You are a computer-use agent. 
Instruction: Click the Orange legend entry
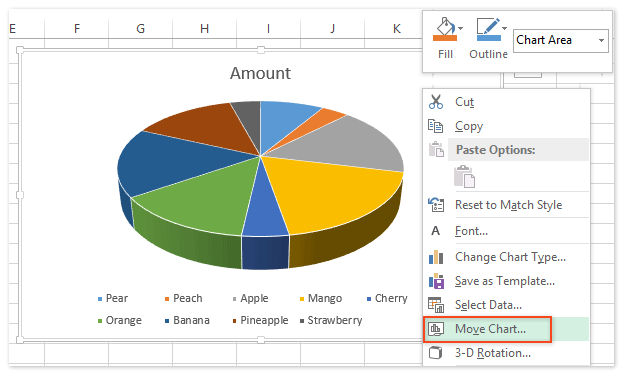click(120, 320)
